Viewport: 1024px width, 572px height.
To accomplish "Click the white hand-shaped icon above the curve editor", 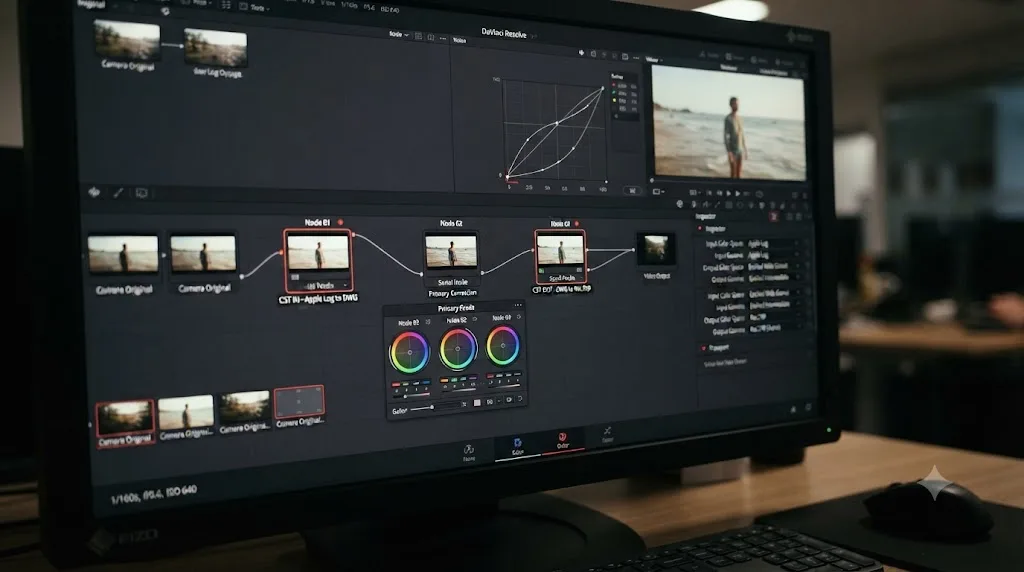I will pos(581,53).
